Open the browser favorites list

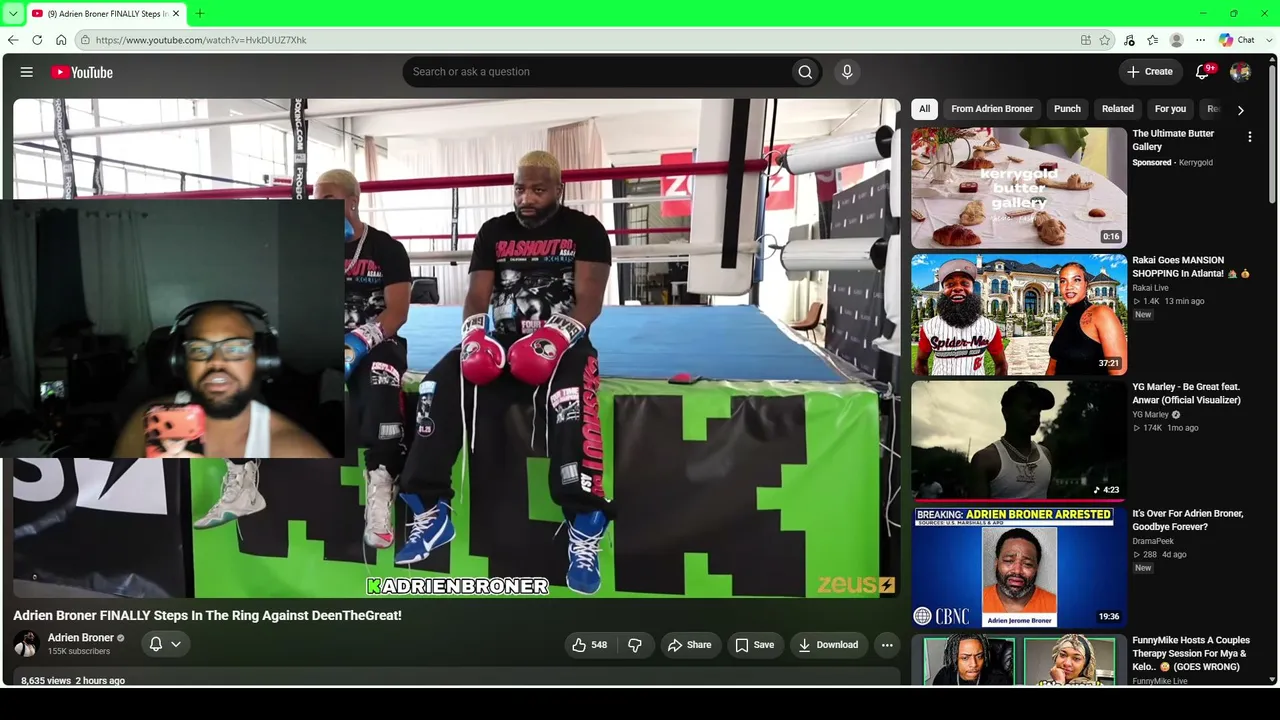click(1153, 40)
